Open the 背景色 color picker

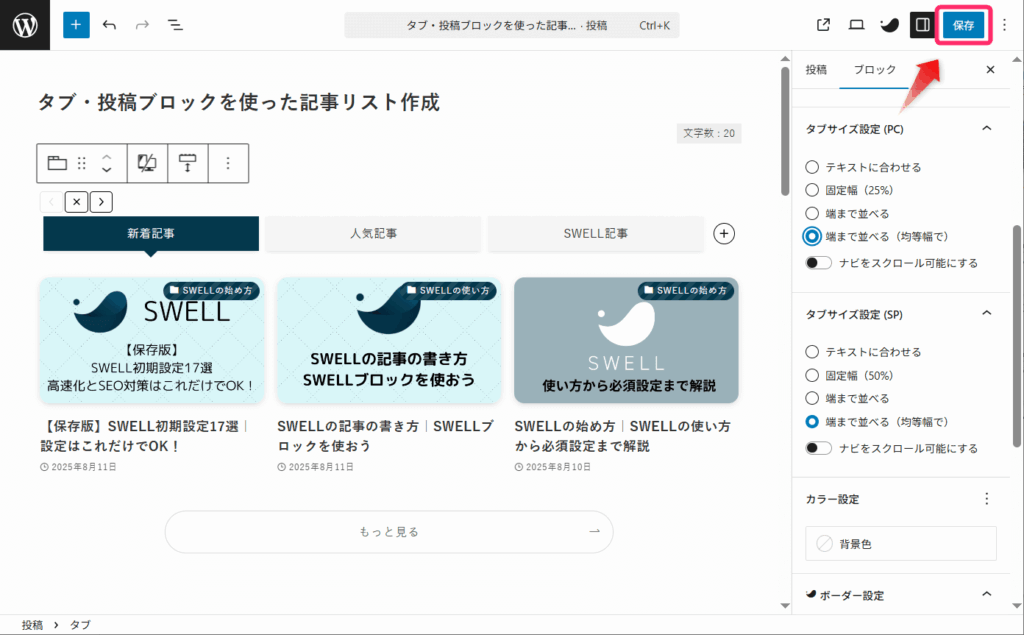[x=901, y=544]
